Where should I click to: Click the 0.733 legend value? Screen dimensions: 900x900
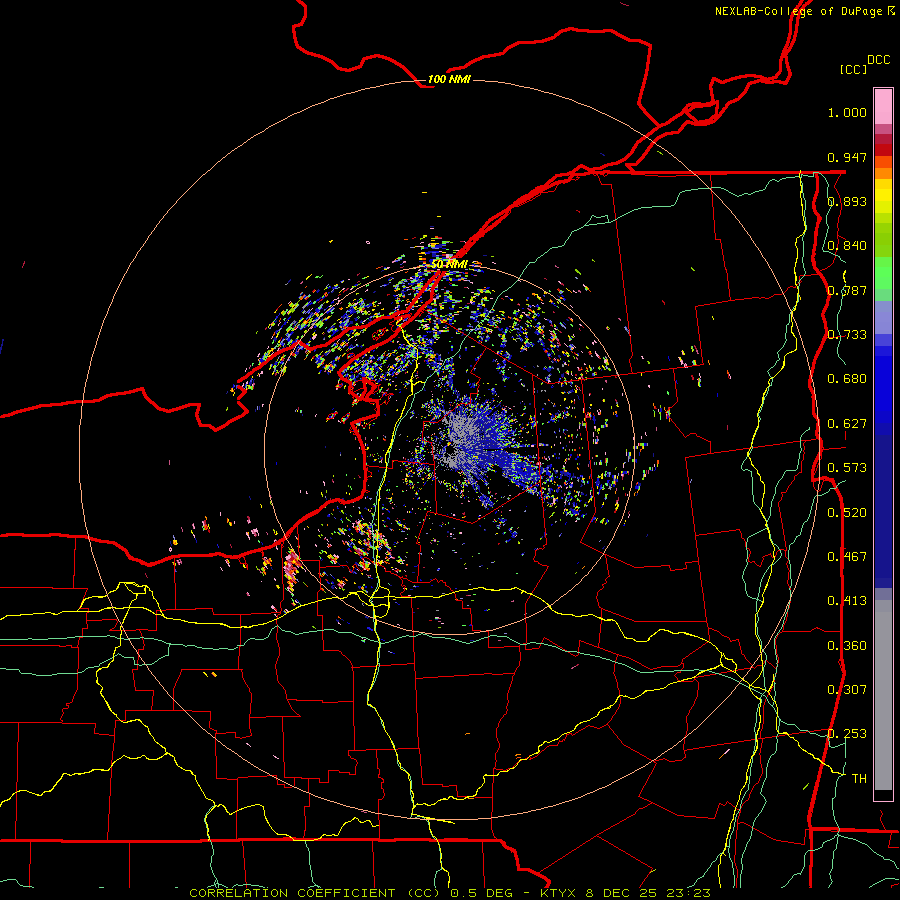(847, 335)
